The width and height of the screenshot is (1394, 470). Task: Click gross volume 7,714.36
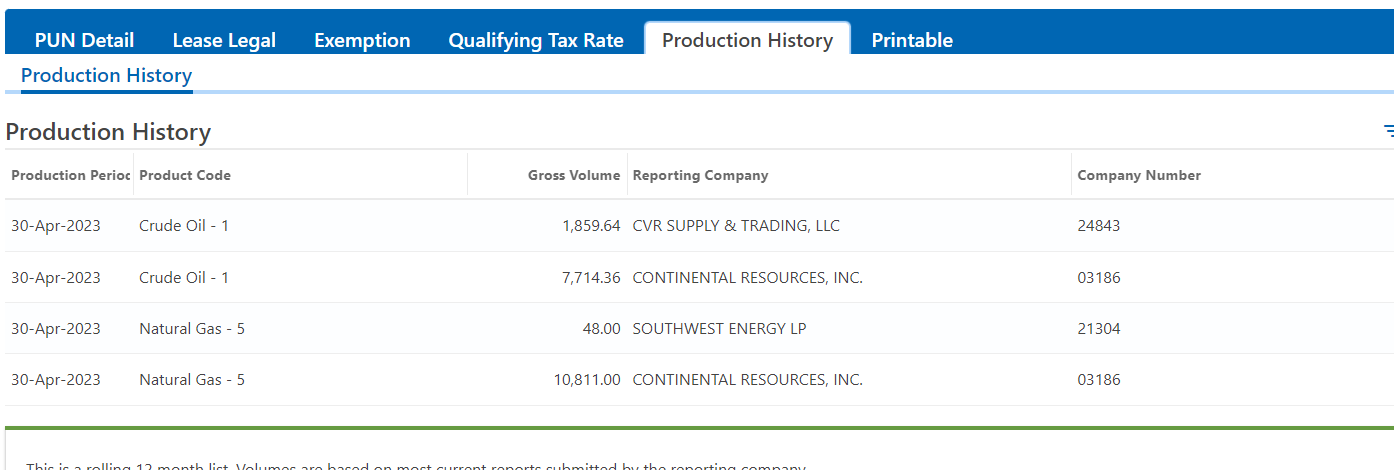click(591, 278)
